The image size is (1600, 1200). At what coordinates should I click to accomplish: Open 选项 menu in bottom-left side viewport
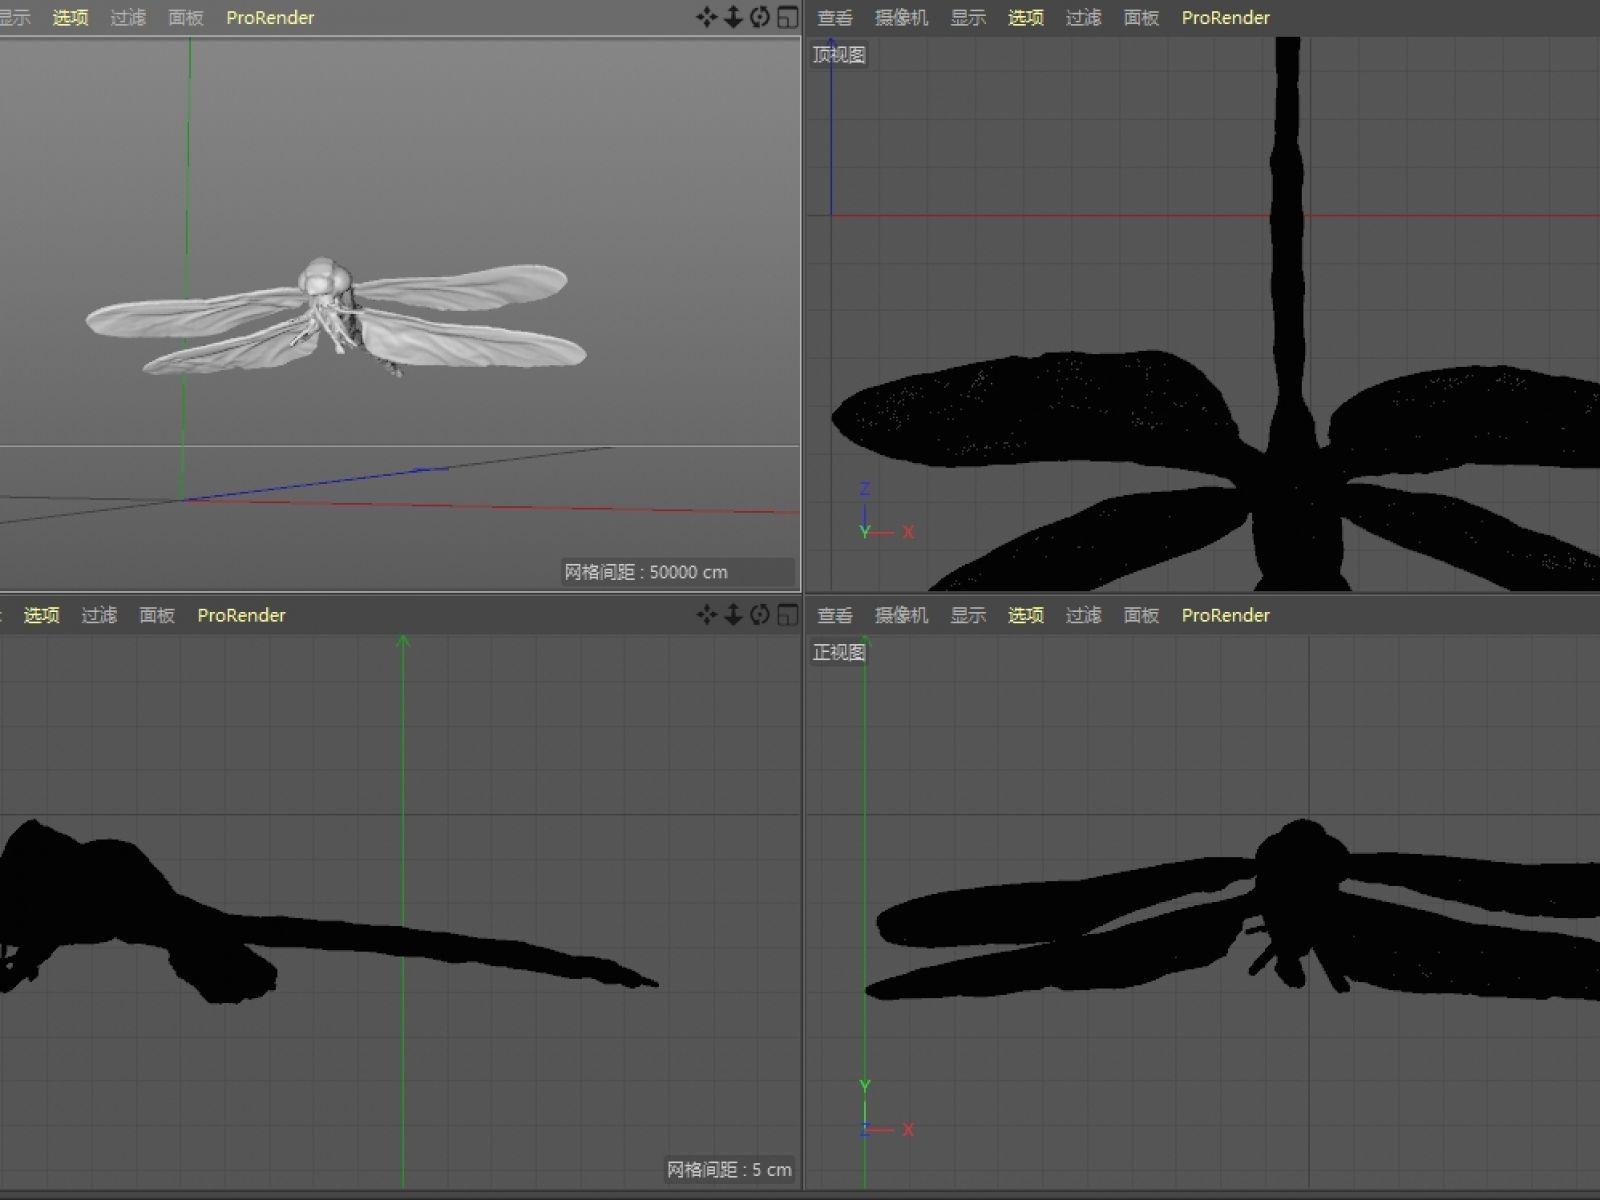click(42, 615)
